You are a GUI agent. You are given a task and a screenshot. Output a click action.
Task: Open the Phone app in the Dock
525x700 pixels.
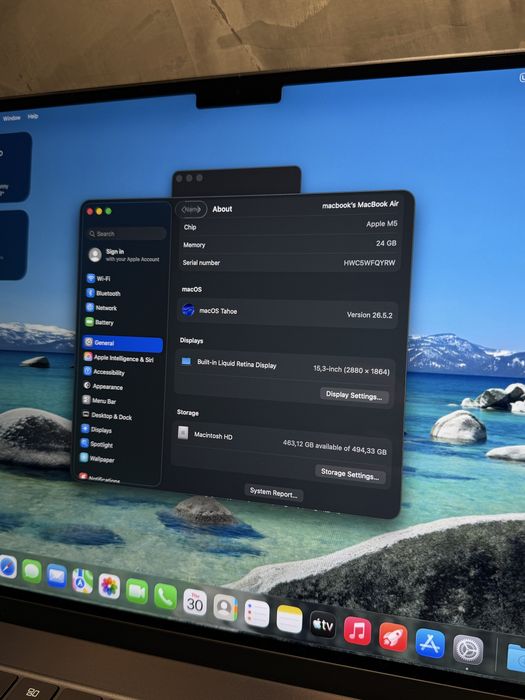click(165, 597)
